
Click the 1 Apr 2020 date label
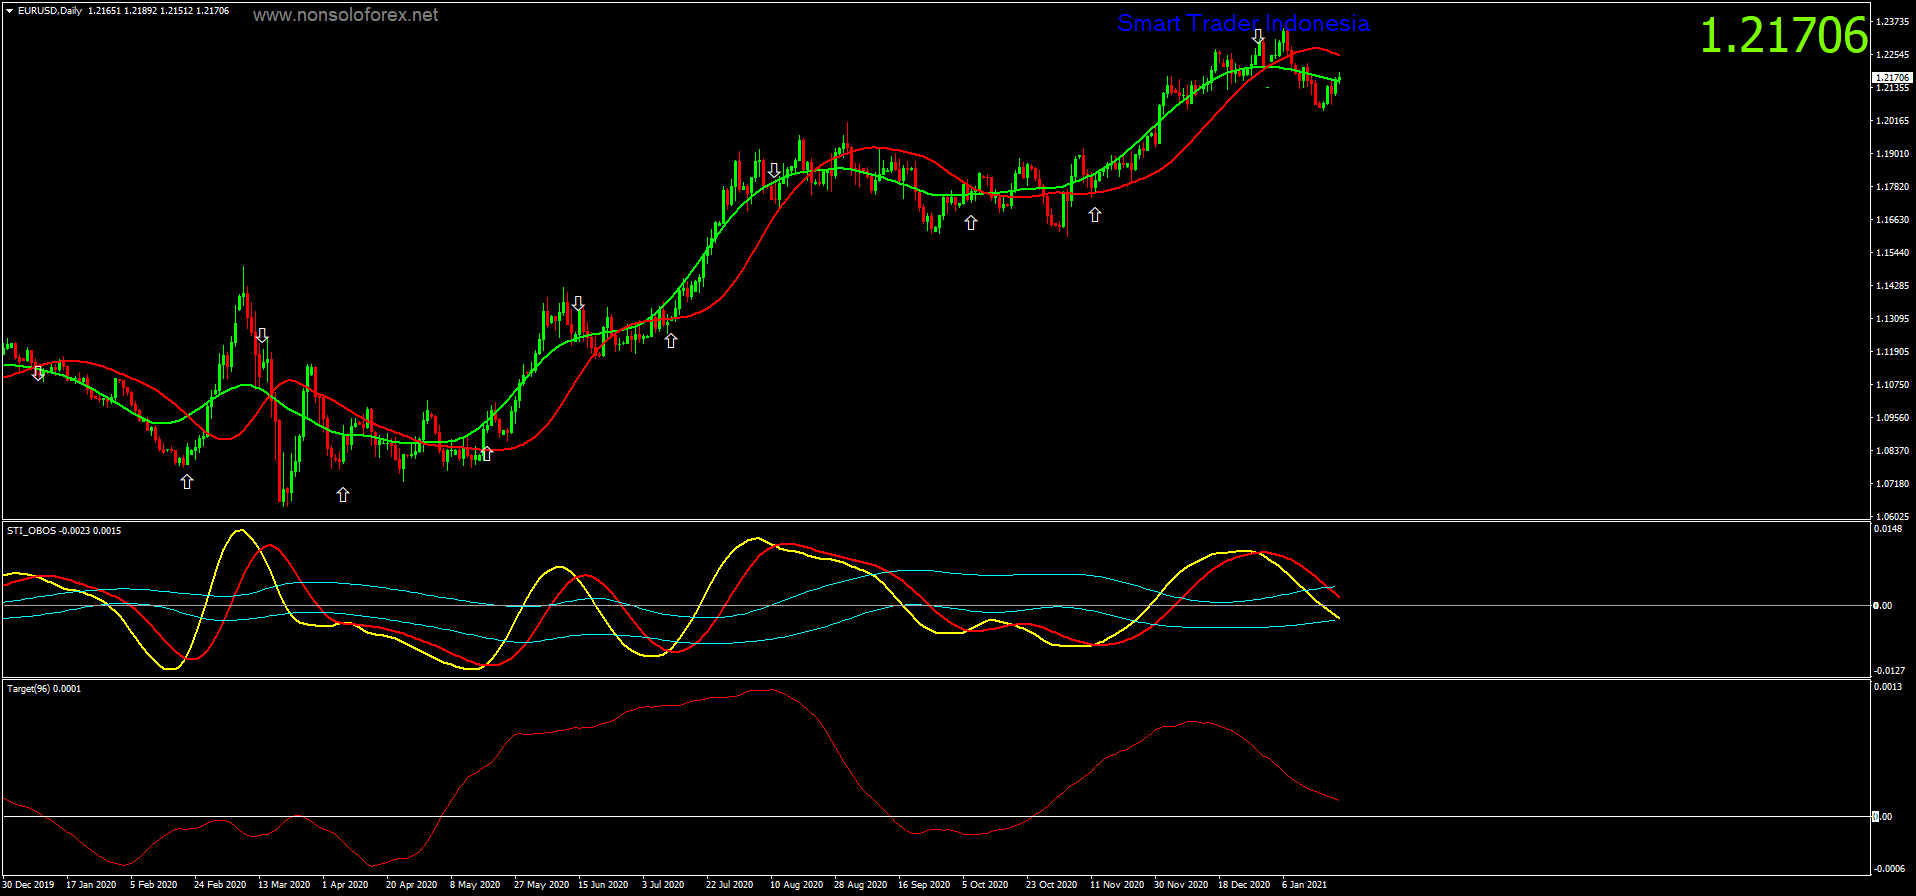click(345, 885)
